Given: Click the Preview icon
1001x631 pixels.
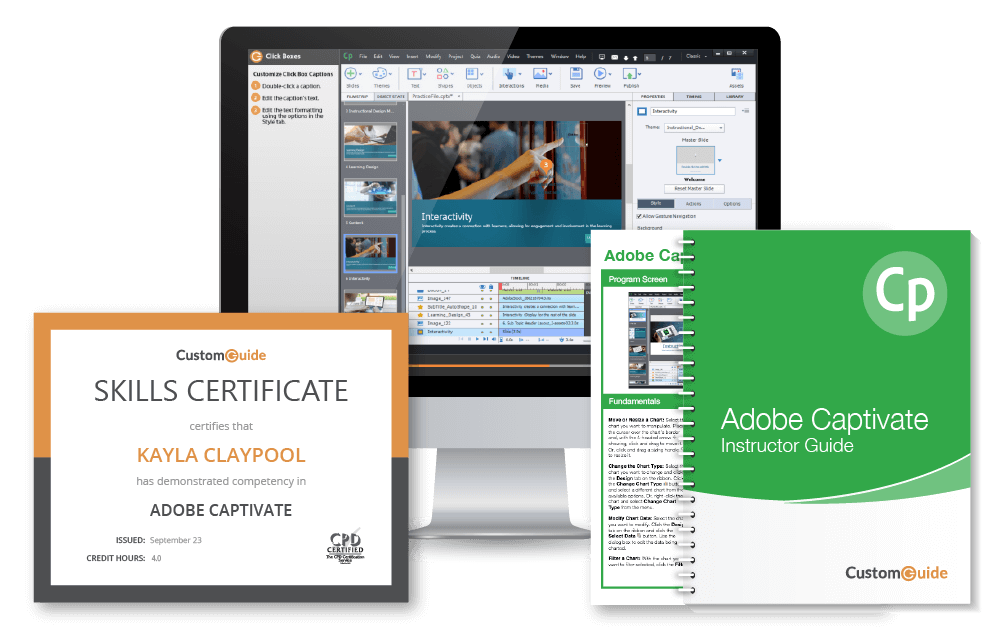Looking at the screenshot, I should [600, 74].
